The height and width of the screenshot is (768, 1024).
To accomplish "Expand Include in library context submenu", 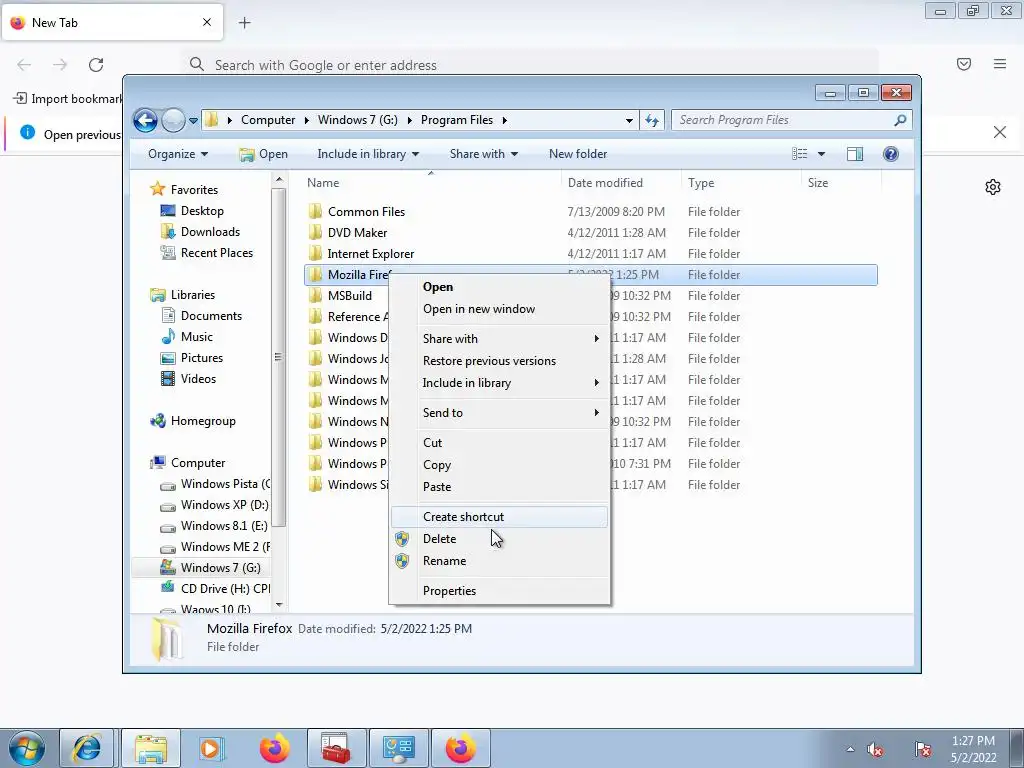I will (x=500, y=383).
